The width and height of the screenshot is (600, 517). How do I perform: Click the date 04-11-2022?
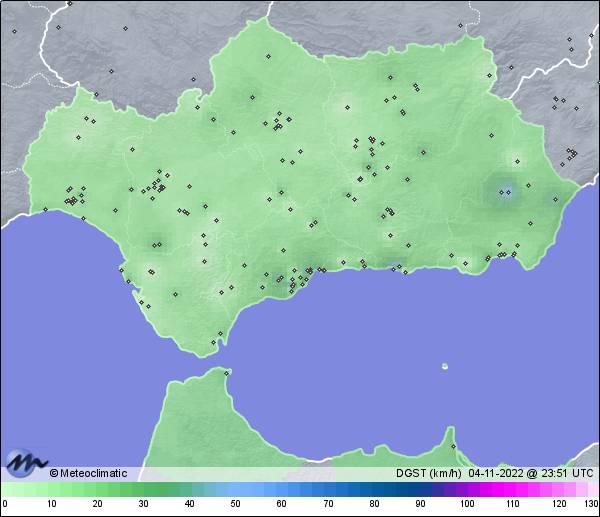coord(496,473)
